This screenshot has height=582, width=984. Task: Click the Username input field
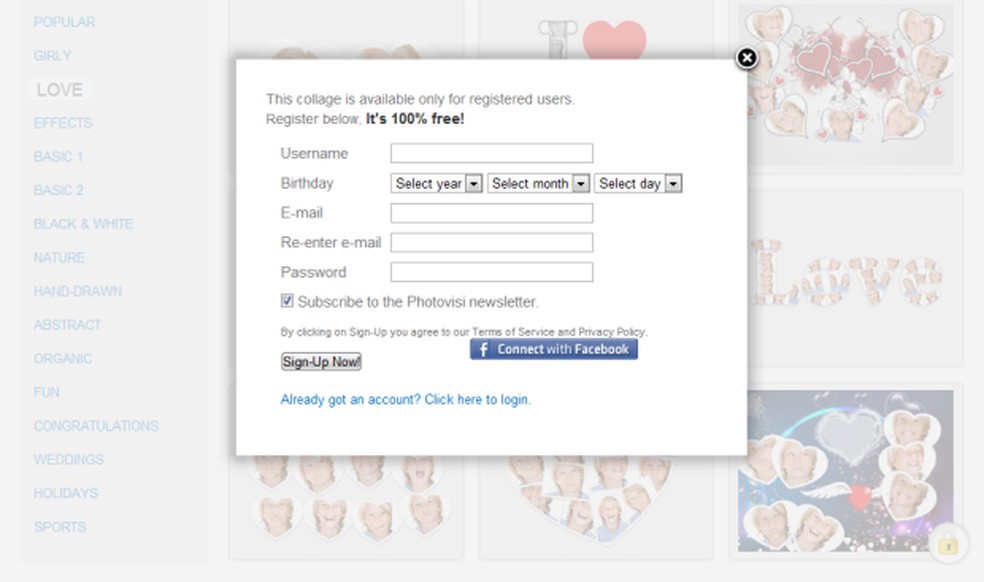tap(491, 153)
